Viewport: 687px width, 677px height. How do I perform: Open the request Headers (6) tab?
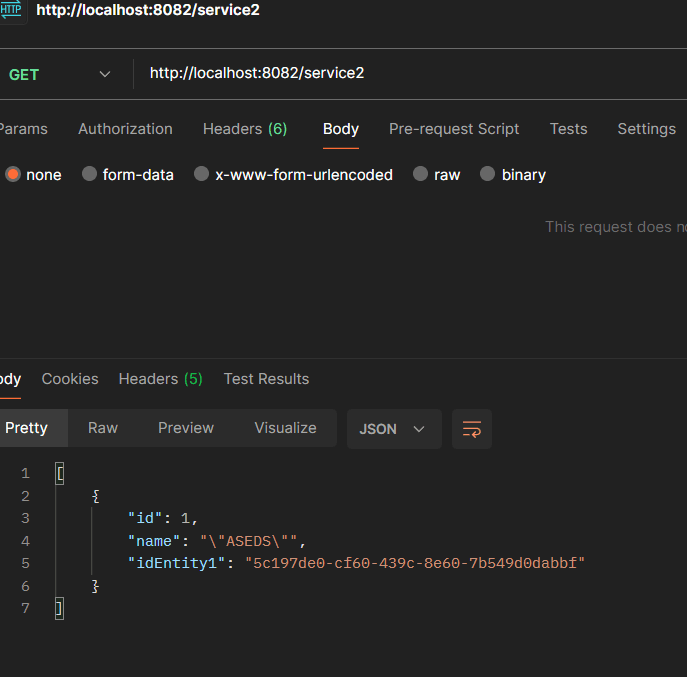click(x=245, y=129)
